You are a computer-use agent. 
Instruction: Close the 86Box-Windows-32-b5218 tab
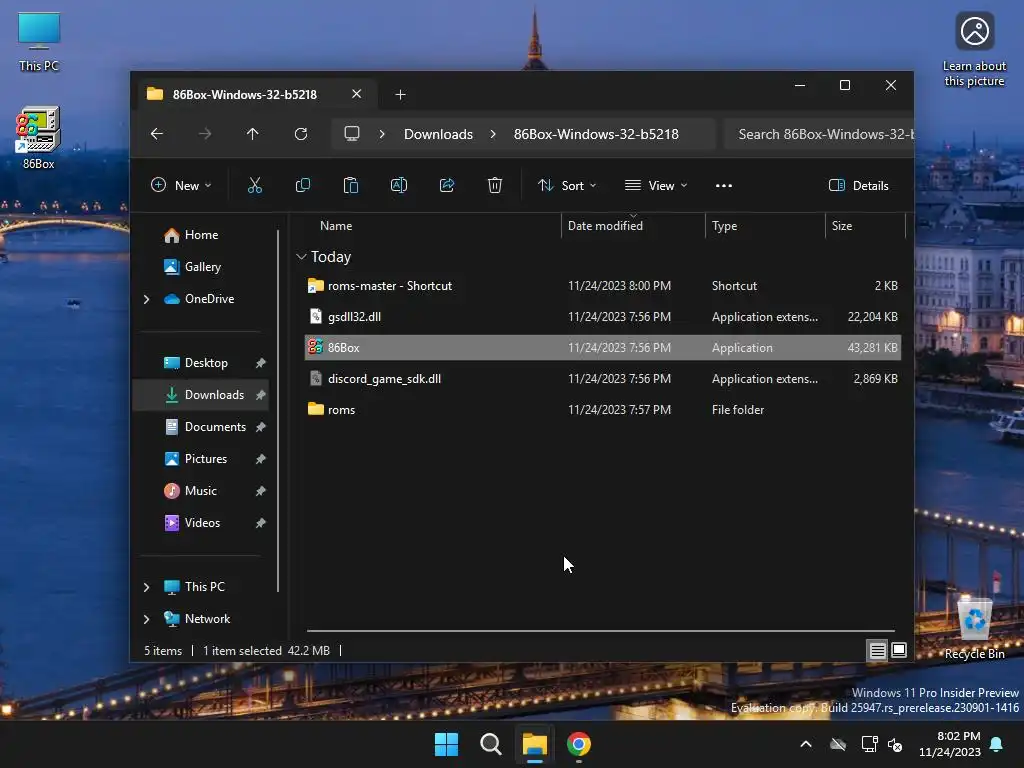357,94
